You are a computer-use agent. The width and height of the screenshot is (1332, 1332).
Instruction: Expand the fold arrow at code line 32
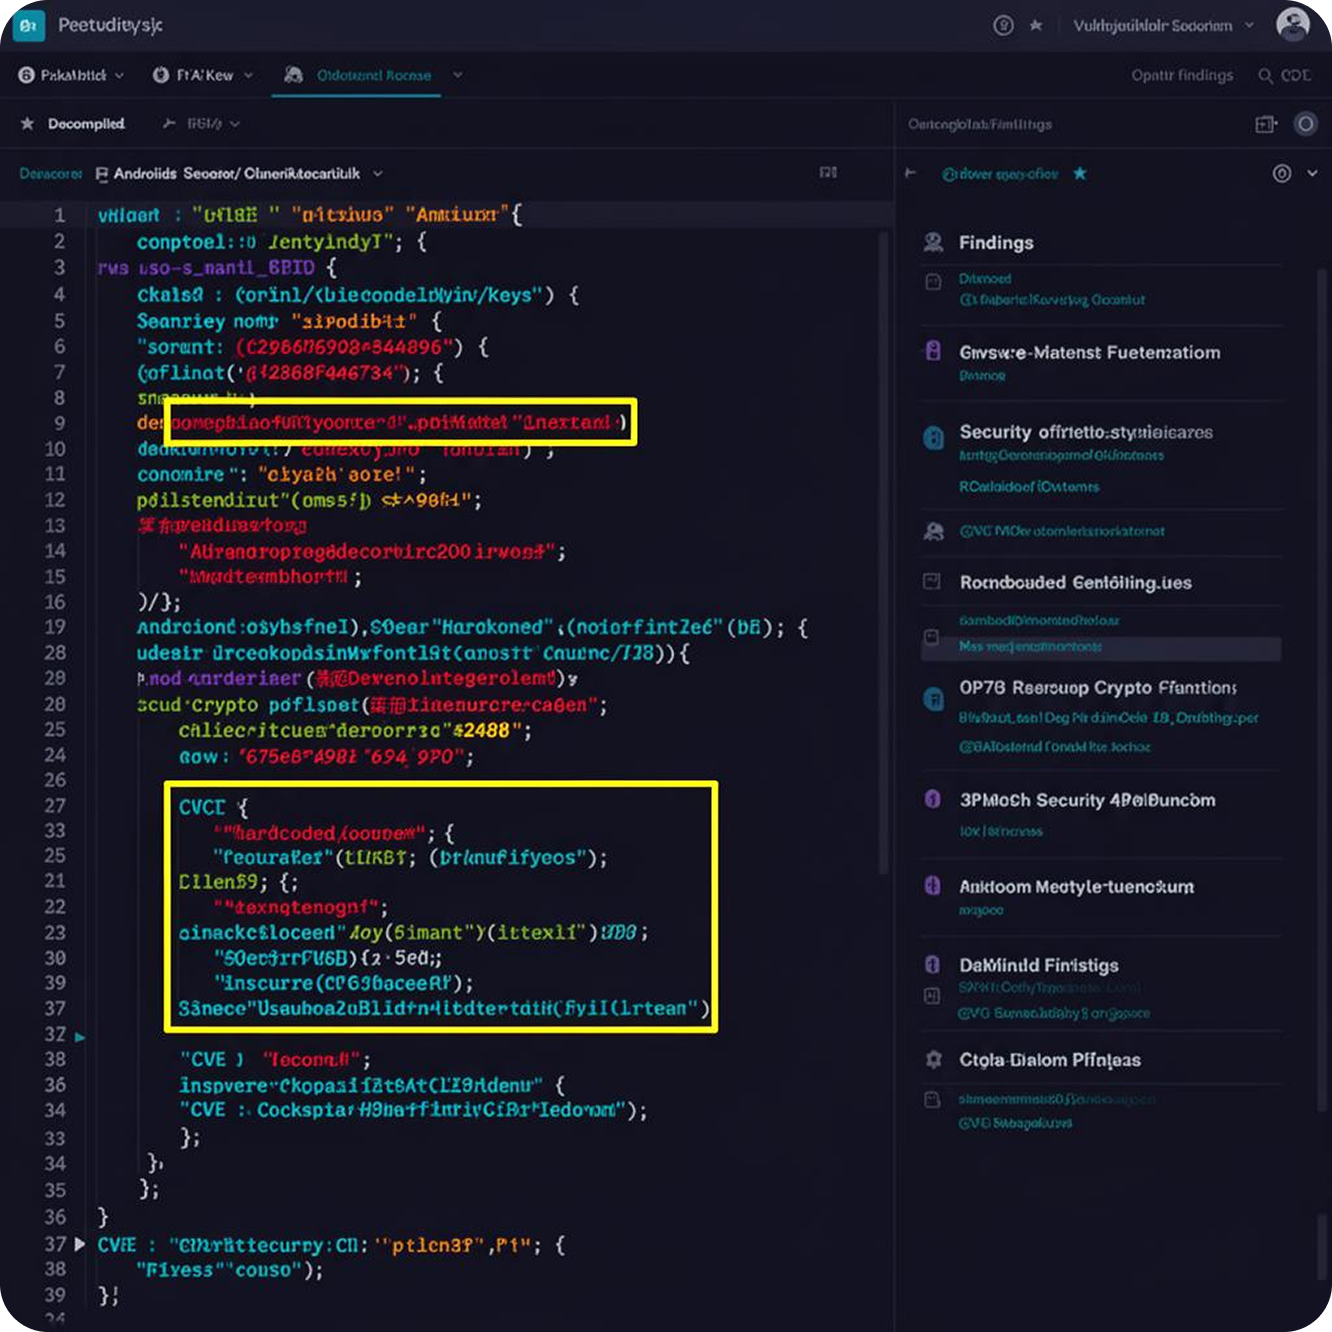pos(80,1037)
